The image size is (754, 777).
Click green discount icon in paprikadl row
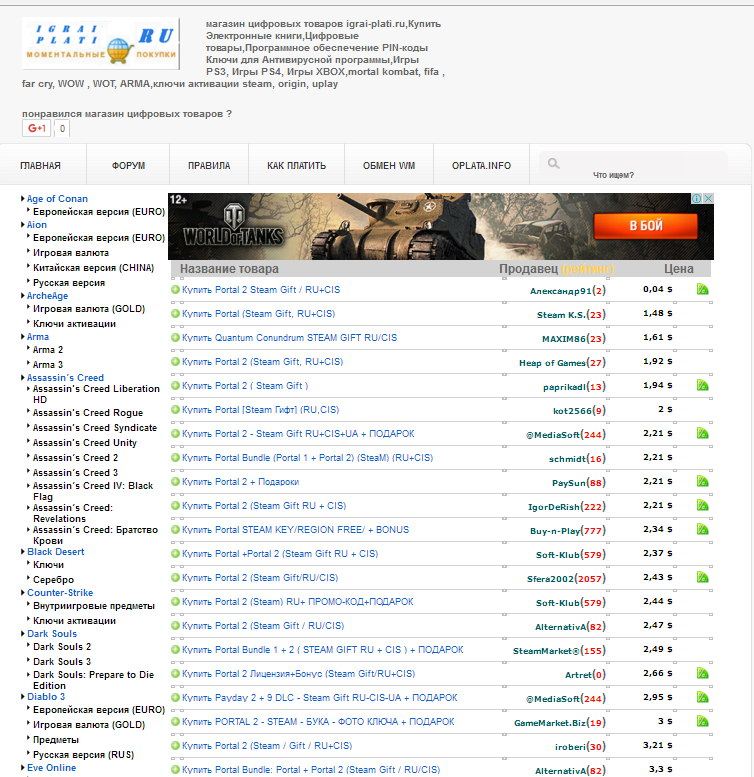[702, 385]
